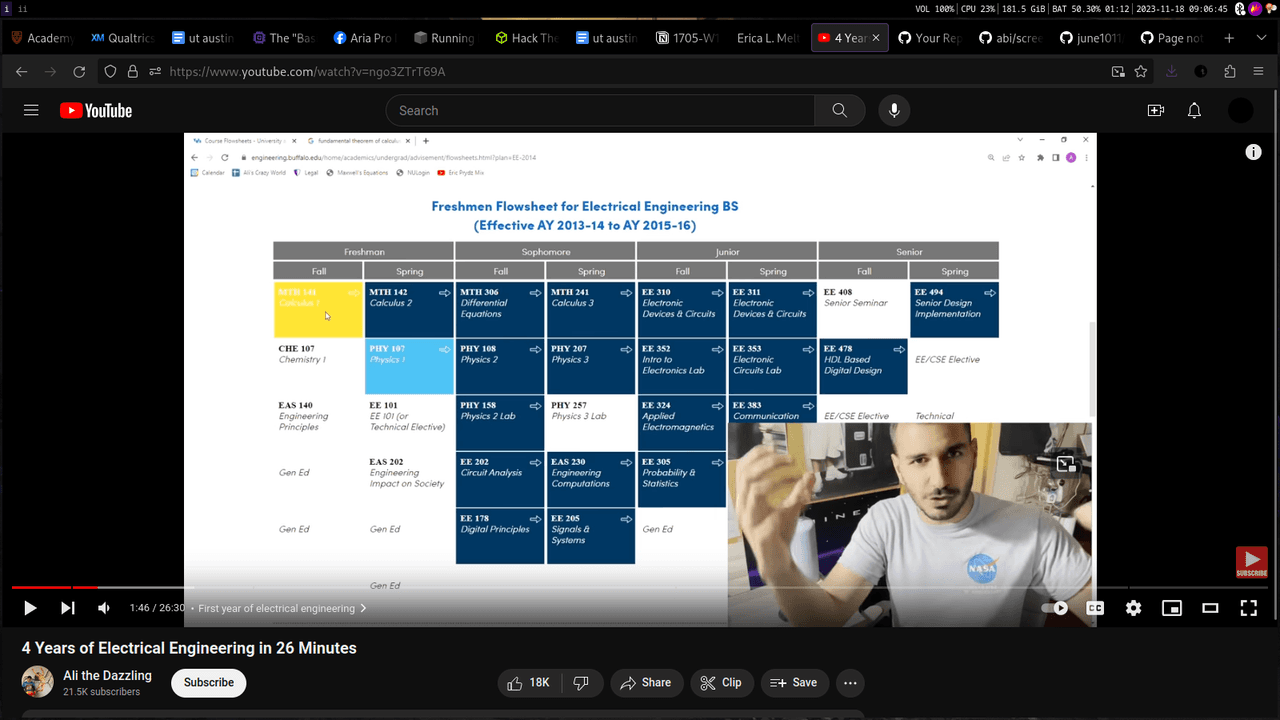Viewport: 1280px width, 720px height.
Task: Switch to the 'Hack Th' browser tab
Action: pos(526,38)
